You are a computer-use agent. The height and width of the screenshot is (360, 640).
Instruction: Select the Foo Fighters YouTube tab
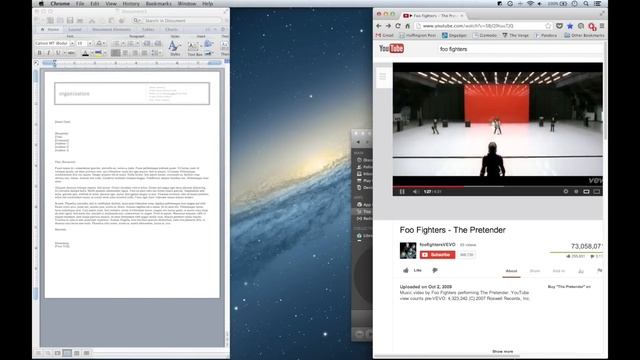coord(433,16)
